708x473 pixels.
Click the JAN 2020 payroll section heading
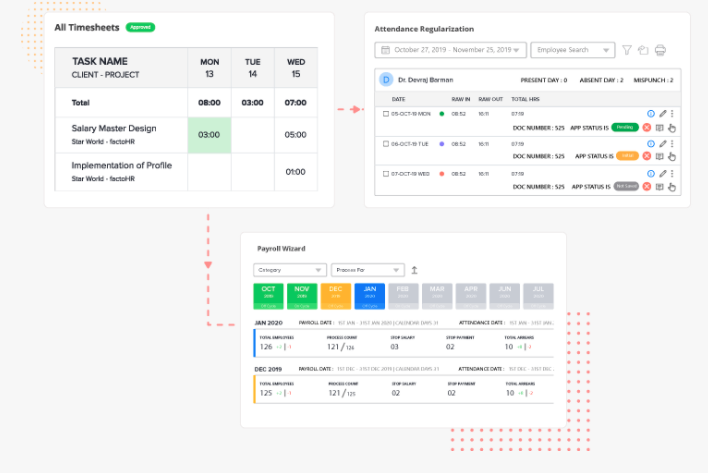point(268,323)
